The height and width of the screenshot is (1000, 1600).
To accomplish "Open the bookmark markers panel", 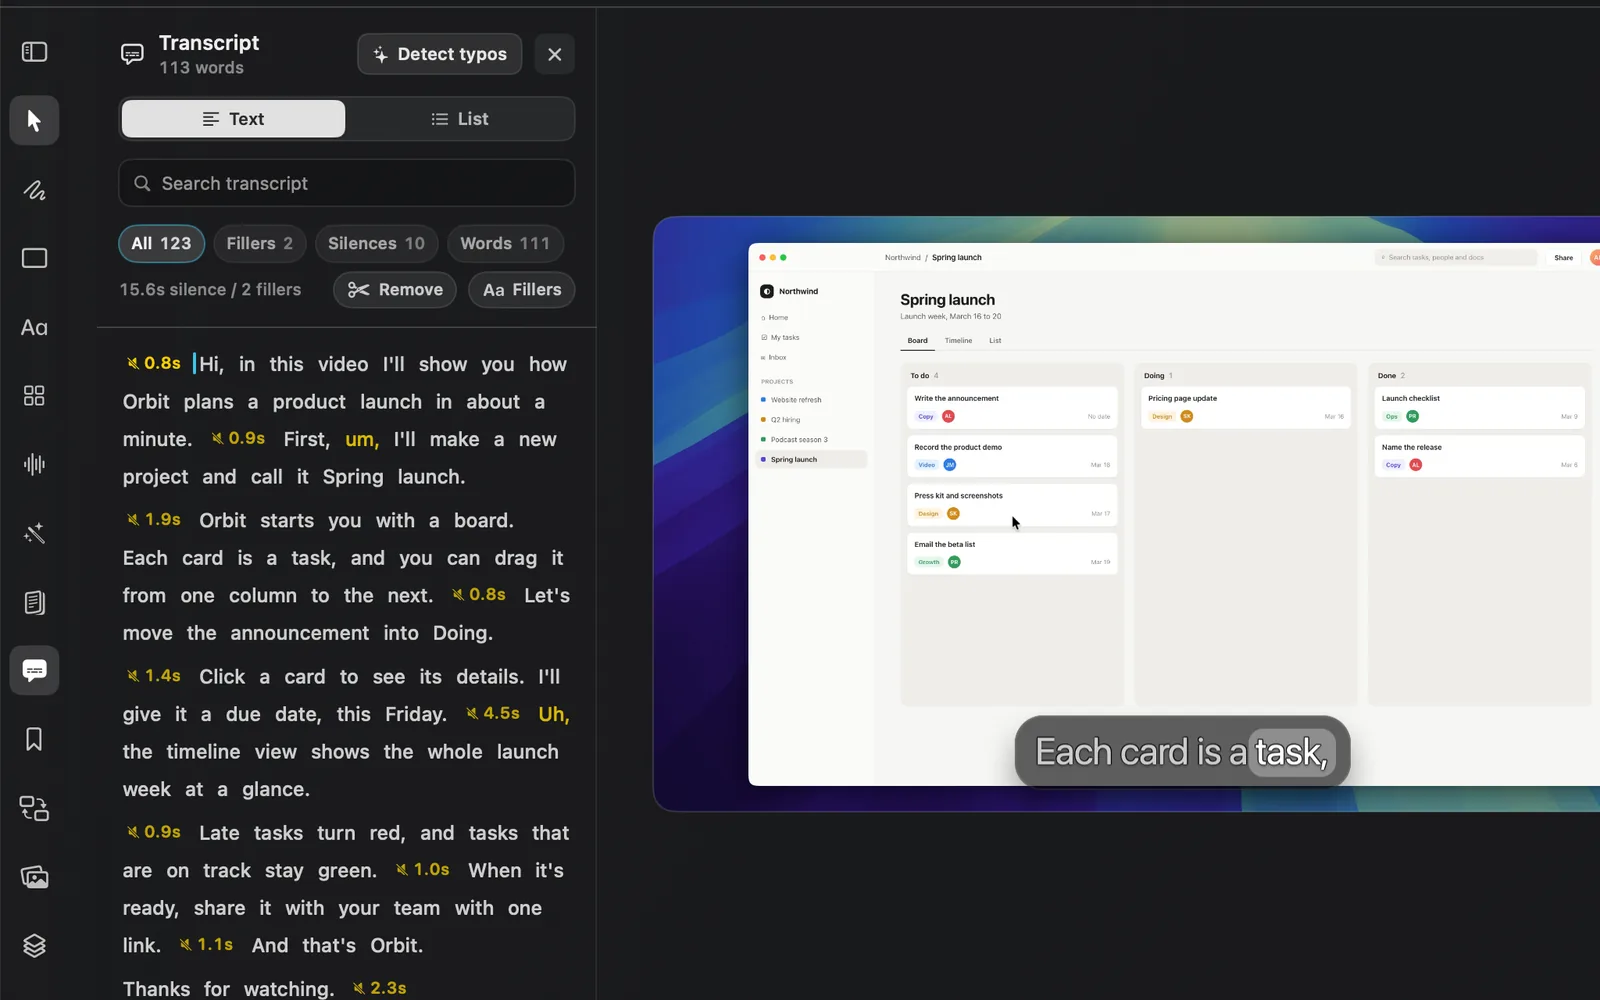I will coord(34,739).
